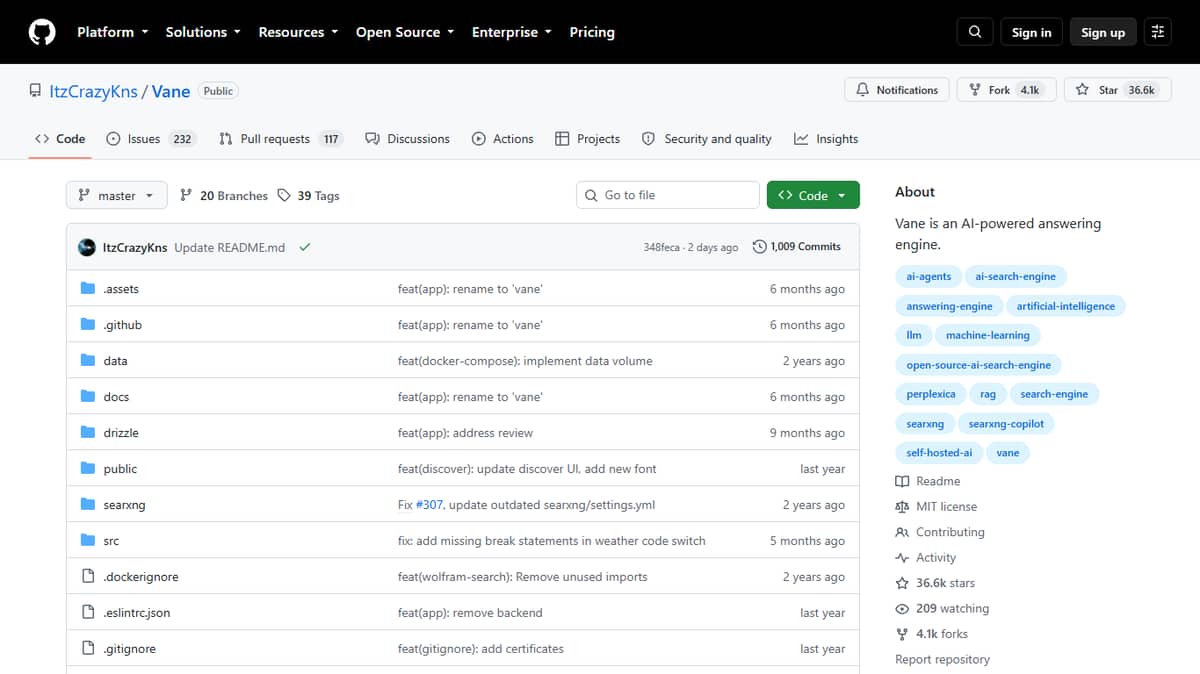Open the green Code dropdown button
Screen dimensions: 1200x674
[813, 195]
